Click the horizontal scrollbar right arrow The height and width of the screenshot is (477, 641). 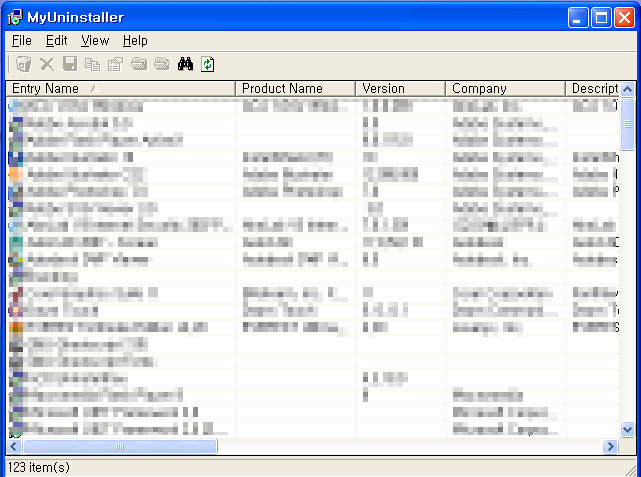point(610,446)
